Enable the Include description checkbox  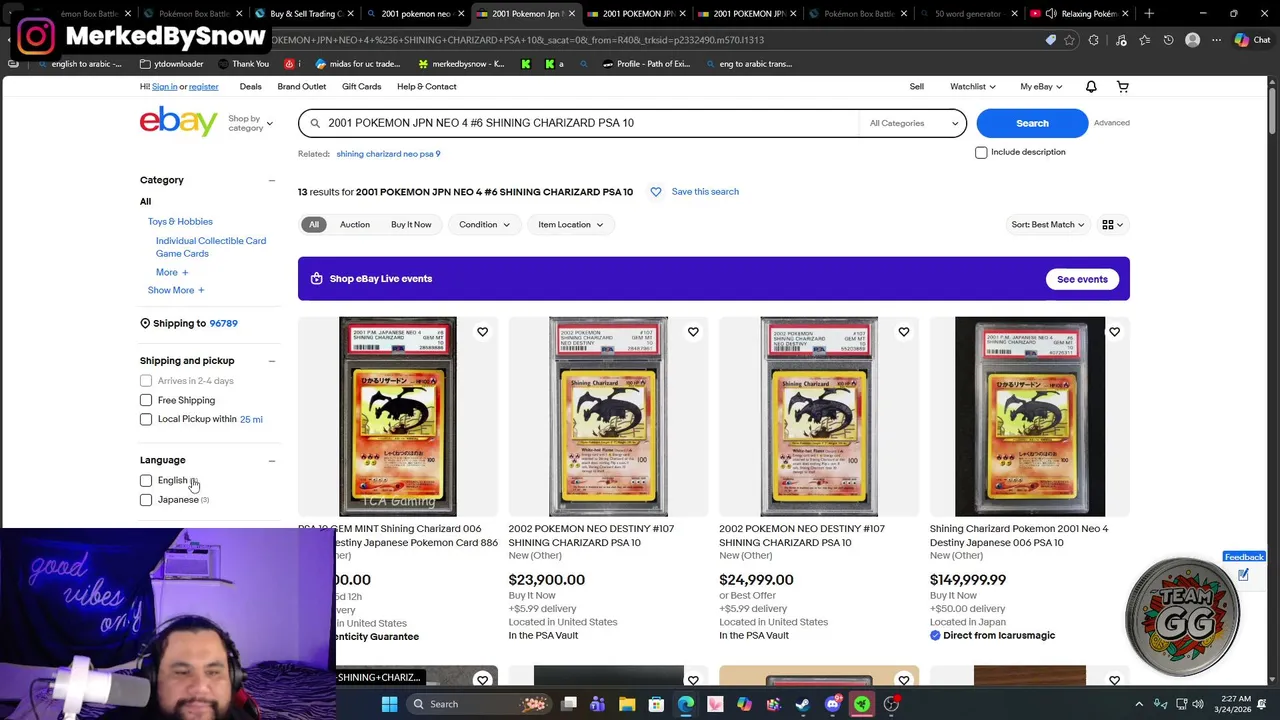981,153
